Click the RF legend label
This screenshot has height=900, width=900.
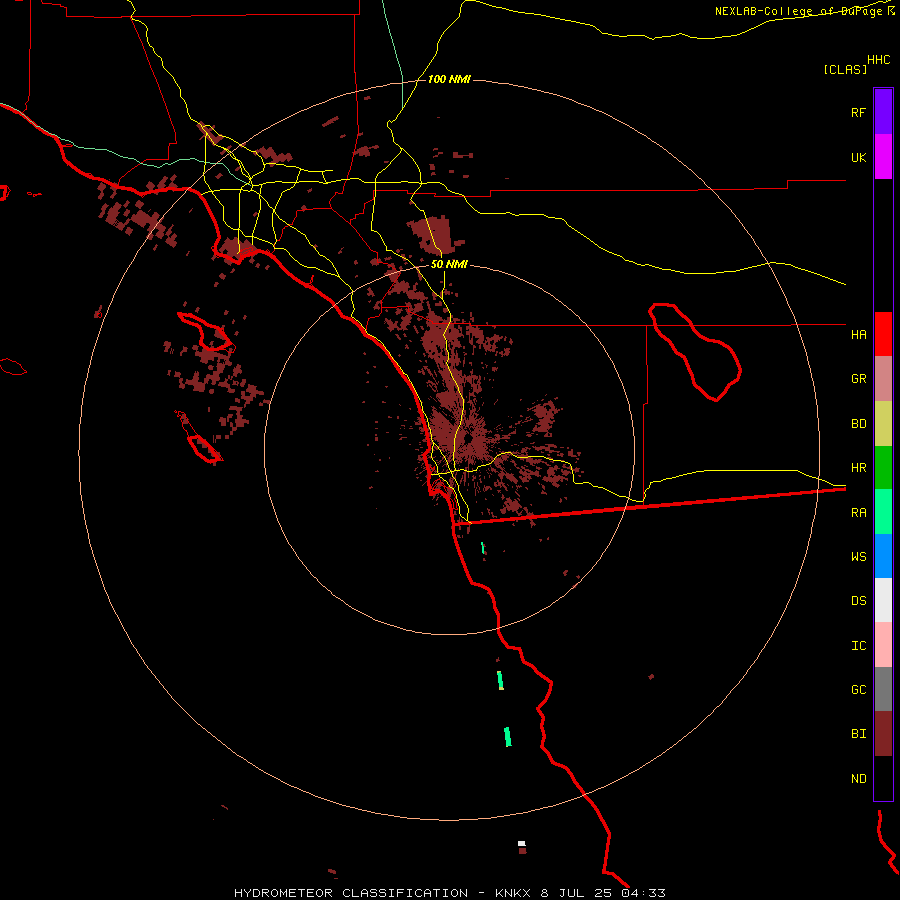coord(858,112)
